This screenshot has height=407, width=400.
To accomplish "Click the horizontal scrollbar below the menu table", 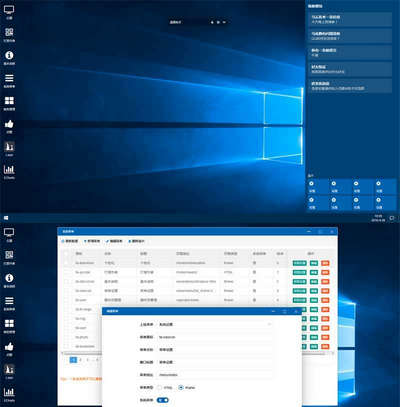I will 197,353.
